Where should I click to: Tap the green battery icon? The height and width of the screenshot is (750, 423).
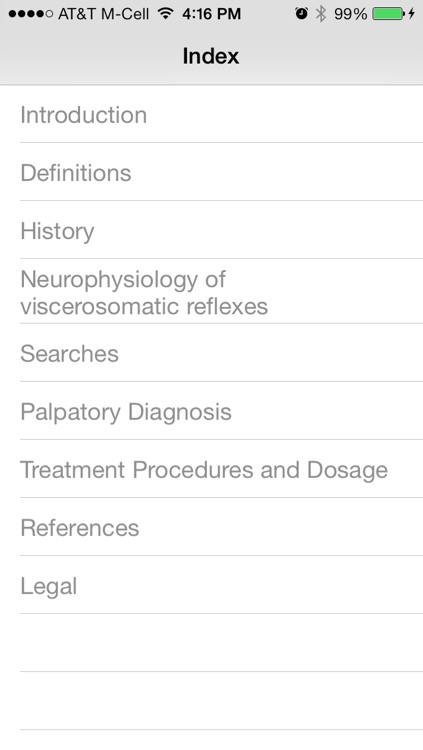388,14
